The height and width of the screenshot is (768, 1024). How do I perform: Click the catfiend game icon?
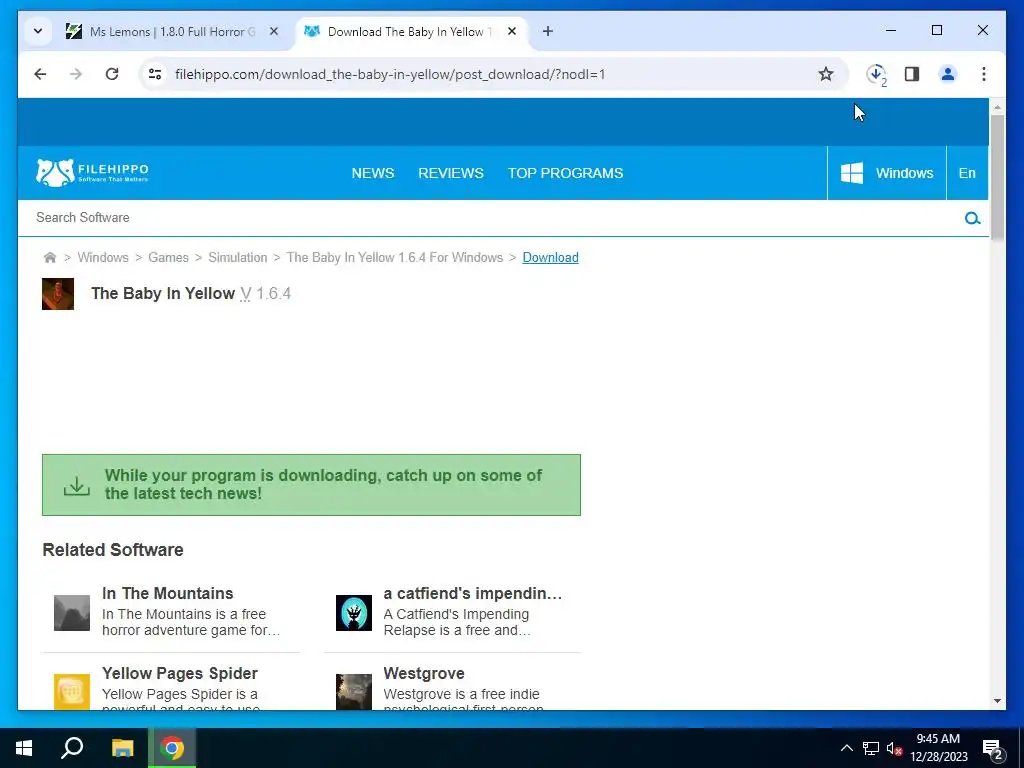coord(354,613)
